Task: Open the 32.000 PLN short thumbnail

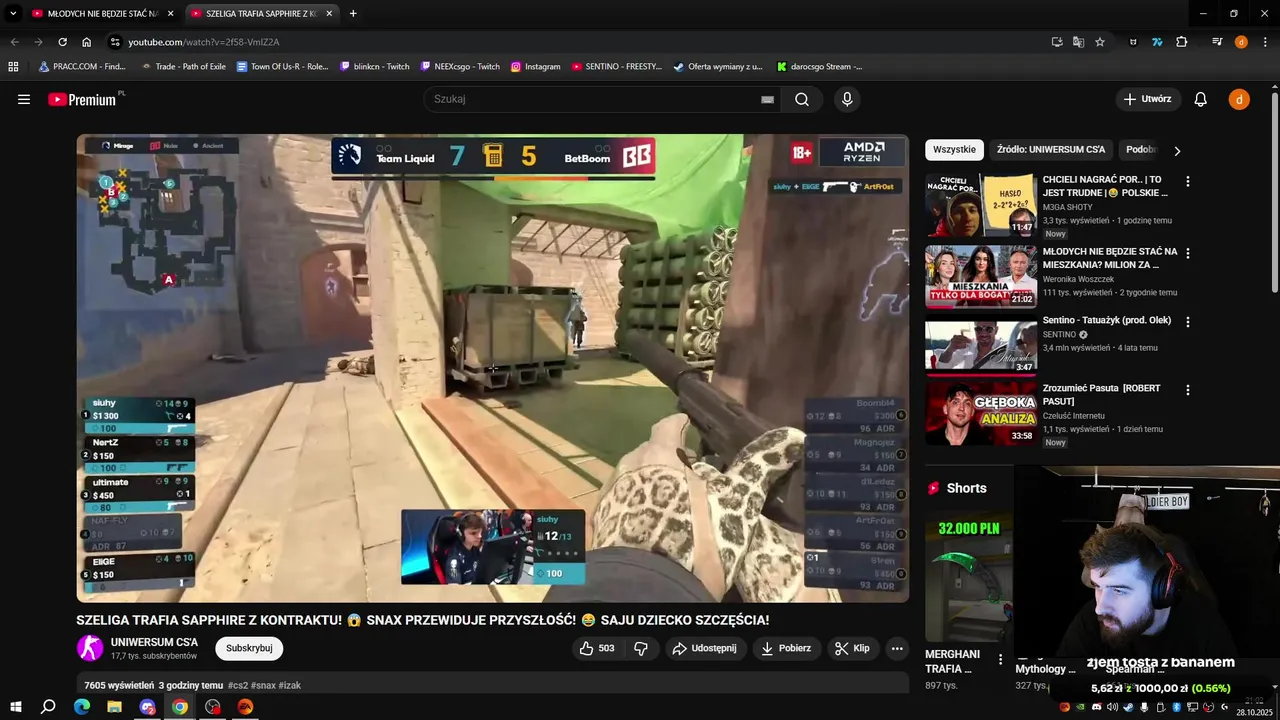Action: pyautogui.click(x=968, y=576)
